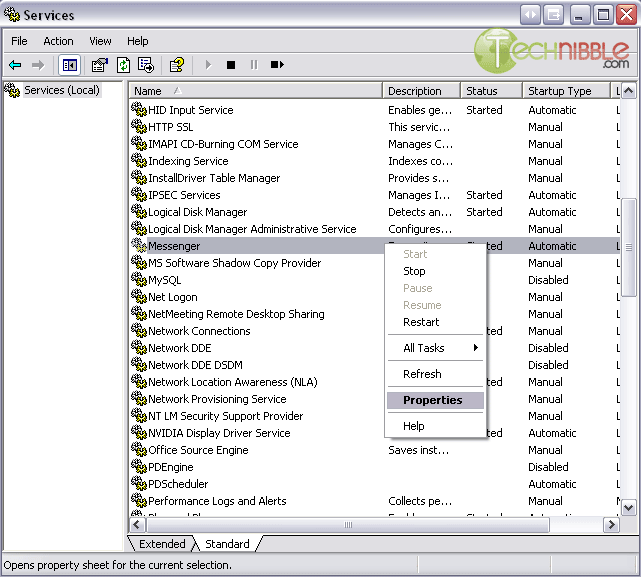
Task: Select the InstallDriver Table Manager row
Action: 374,178
